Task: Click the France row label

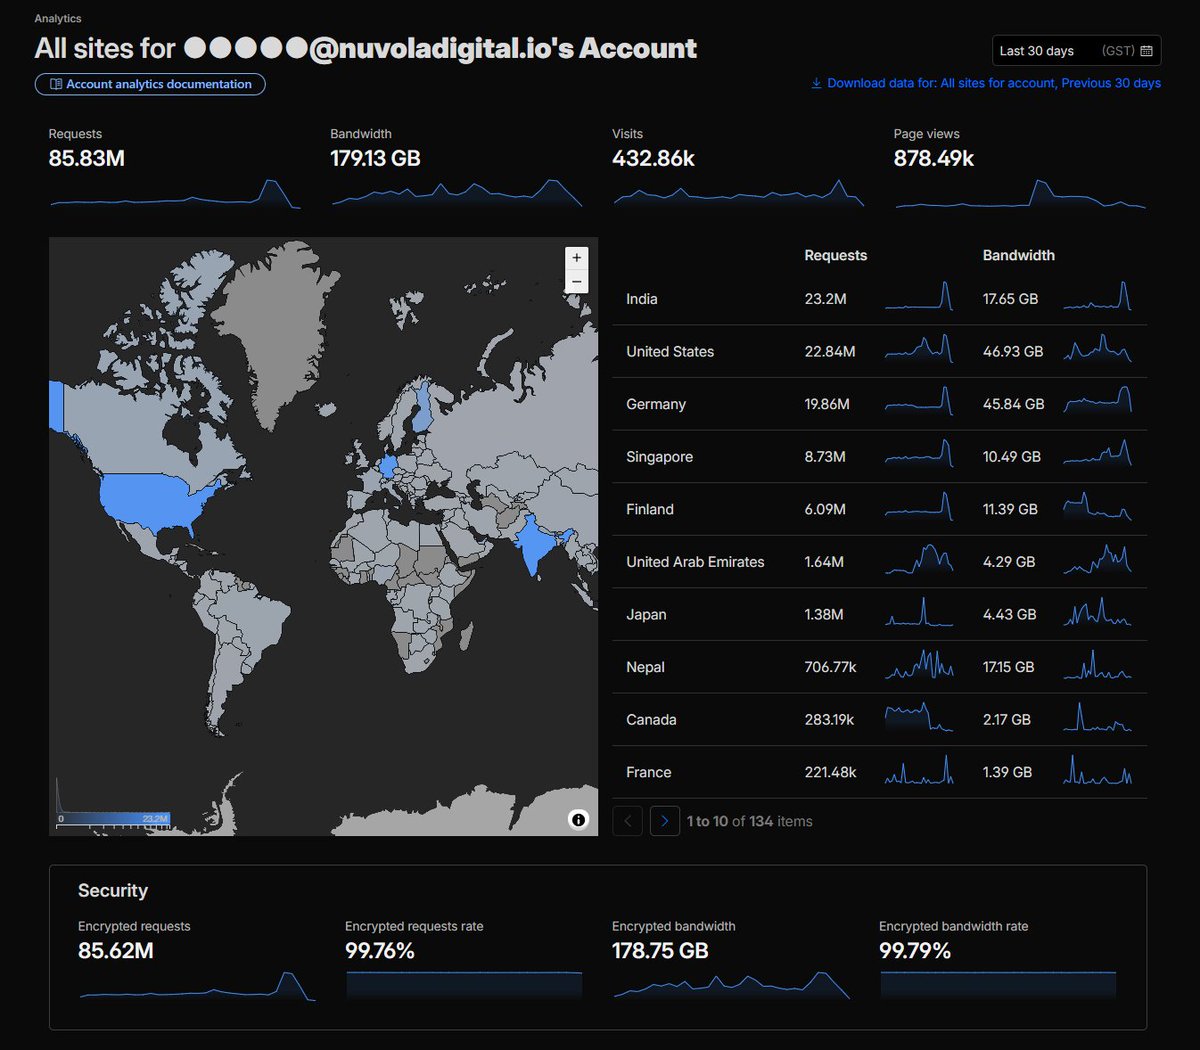Action: tap(649, 772)
